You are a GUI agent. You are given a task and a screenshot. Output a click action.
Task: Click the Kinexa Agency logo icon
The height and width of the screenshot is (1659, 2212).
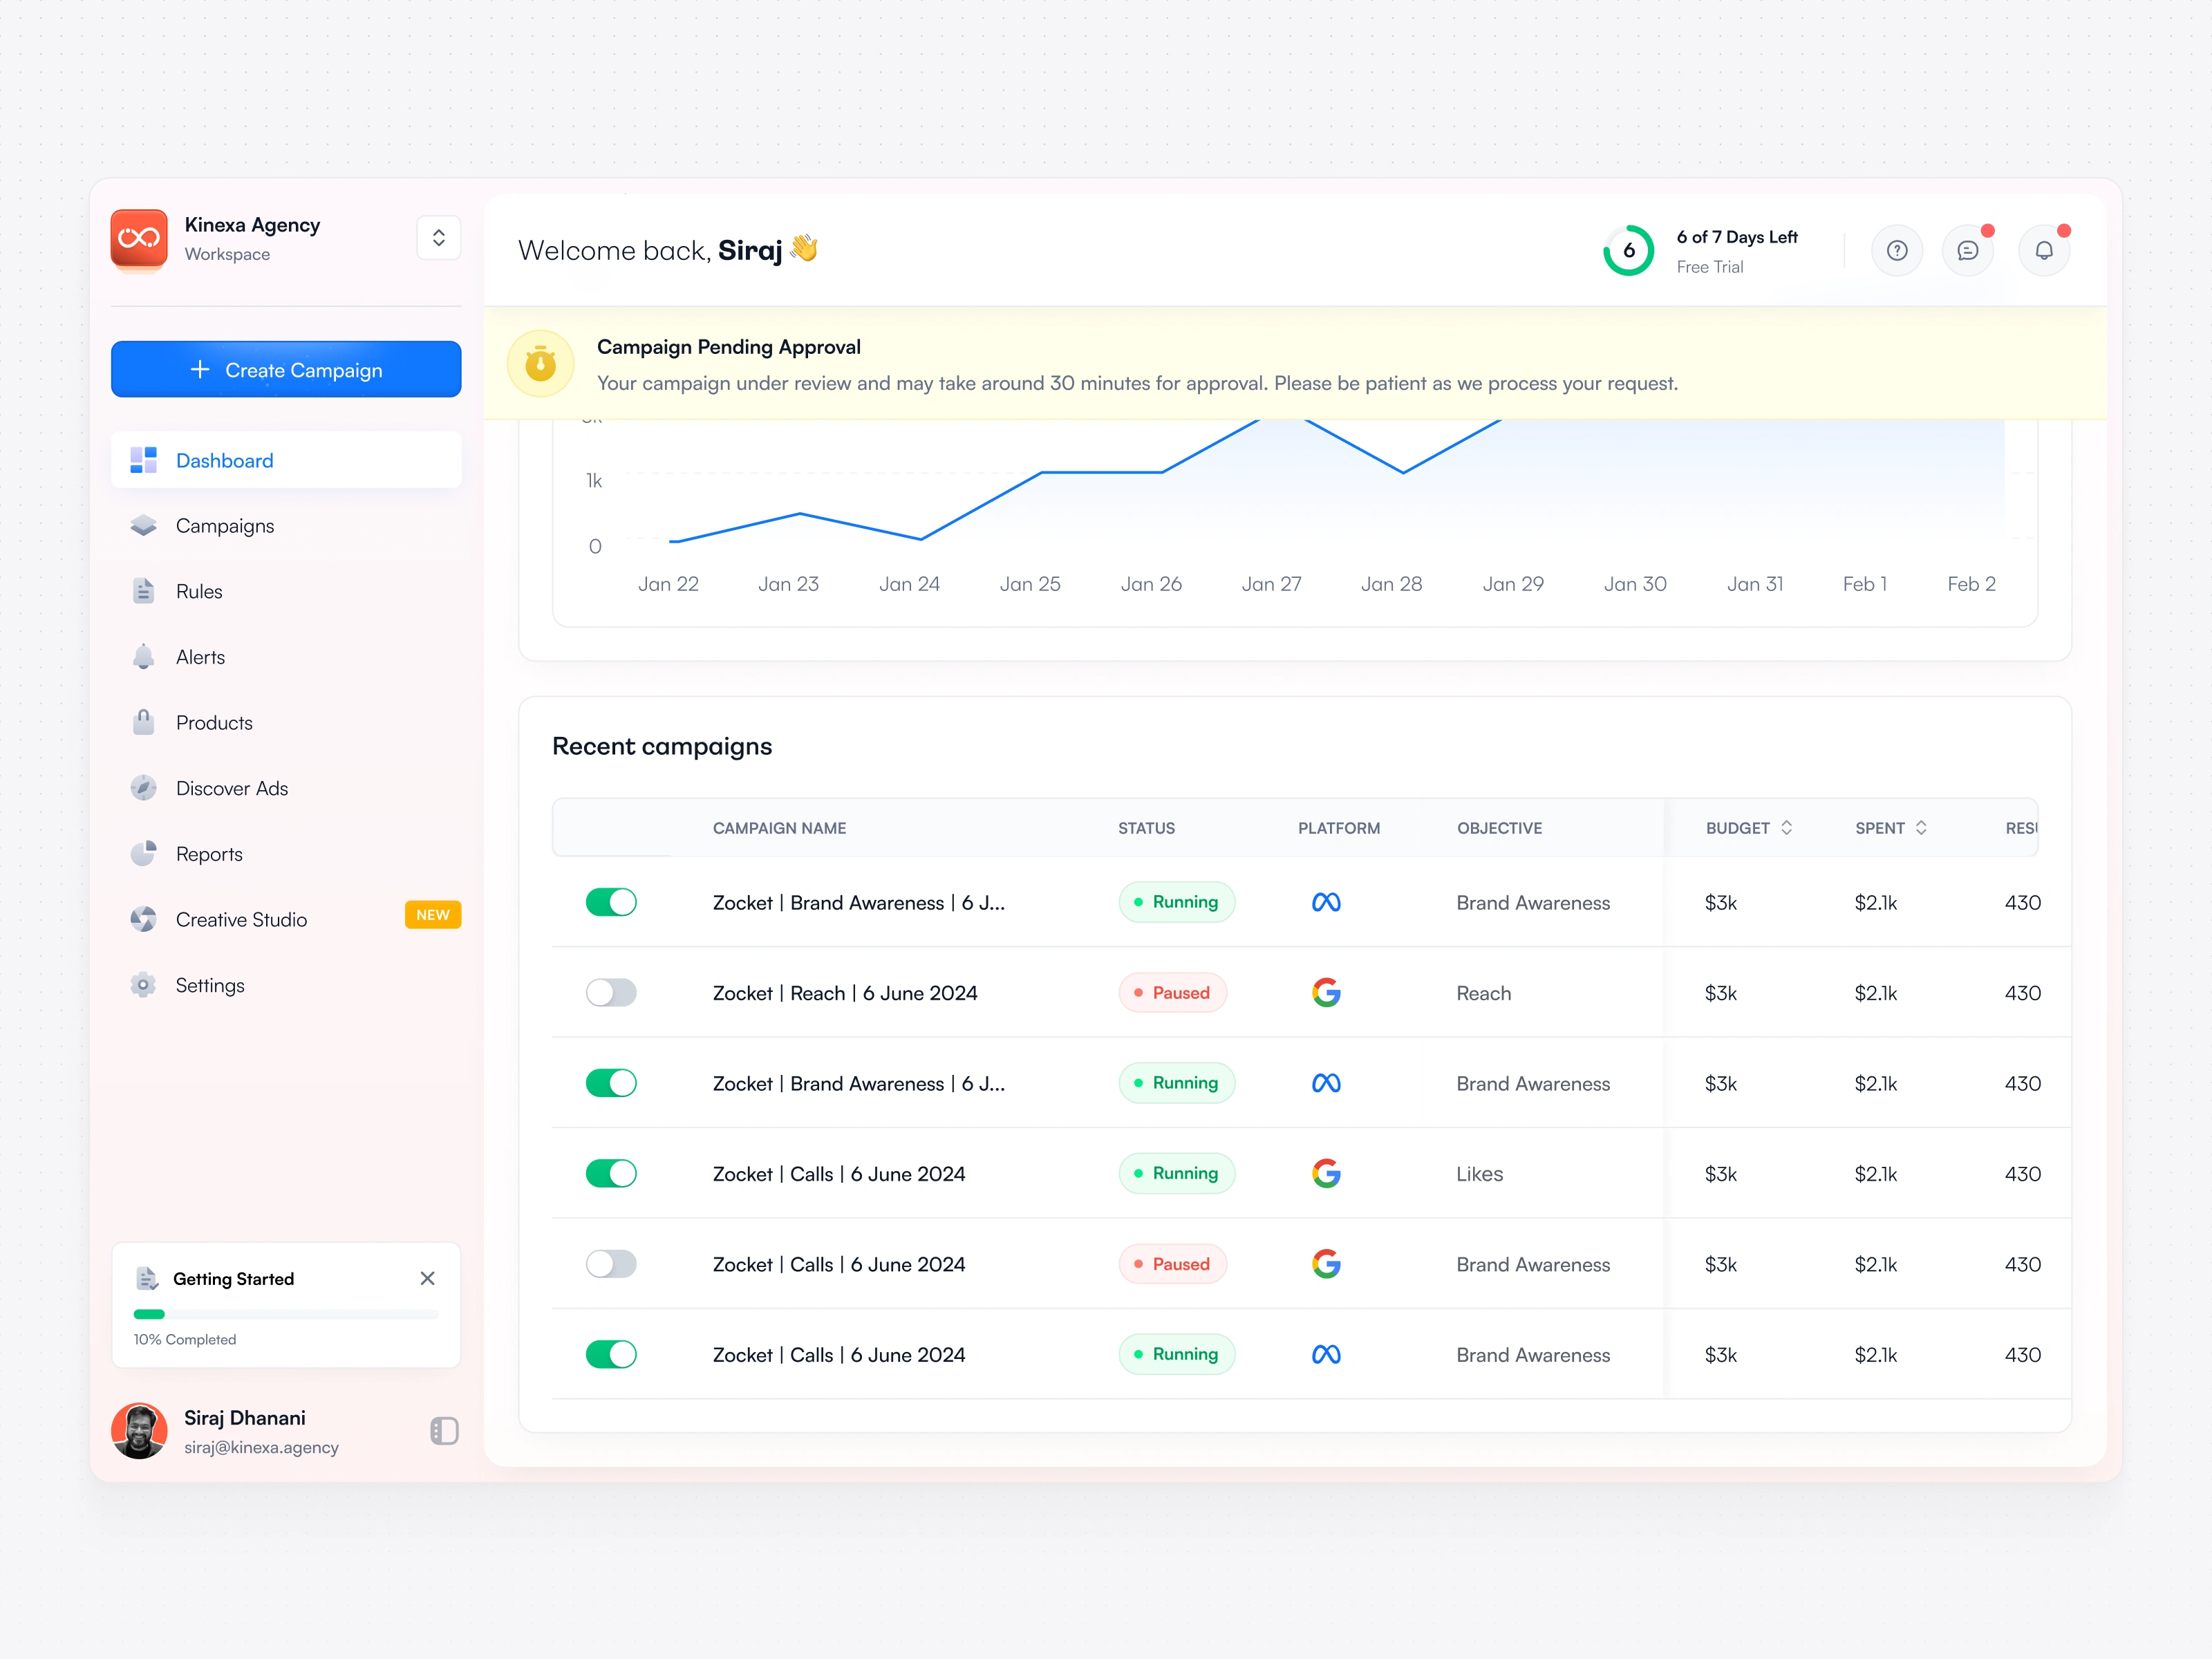(139, 238)
